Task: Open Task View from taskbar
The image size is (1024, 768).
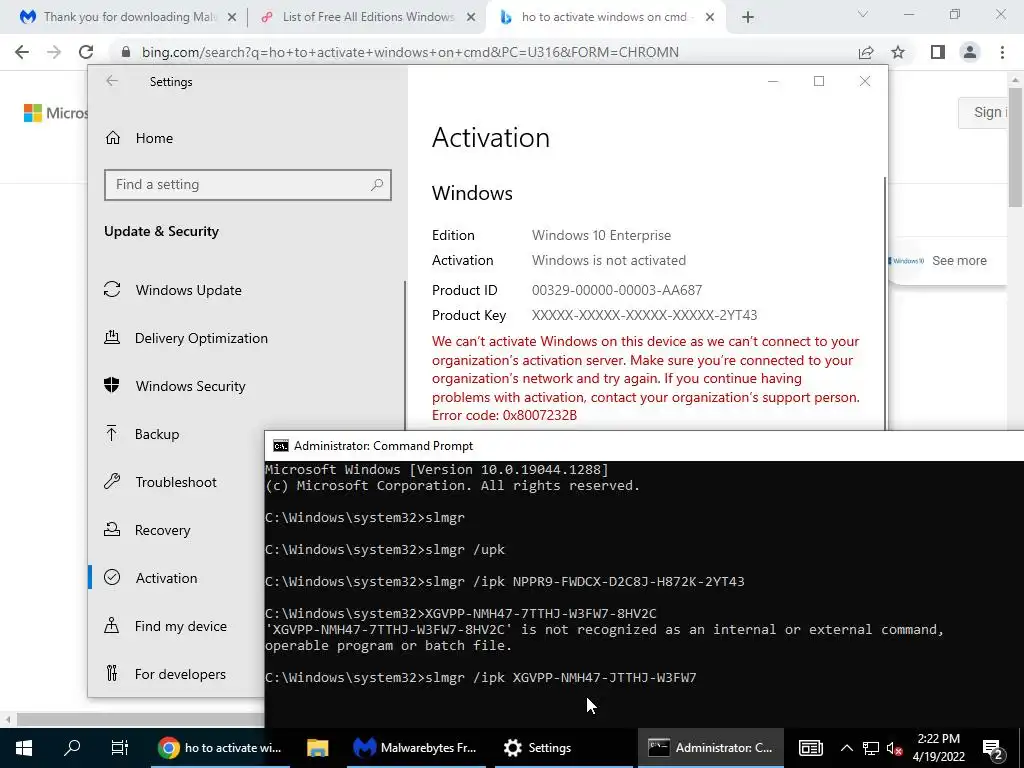Action: [120, 748]
